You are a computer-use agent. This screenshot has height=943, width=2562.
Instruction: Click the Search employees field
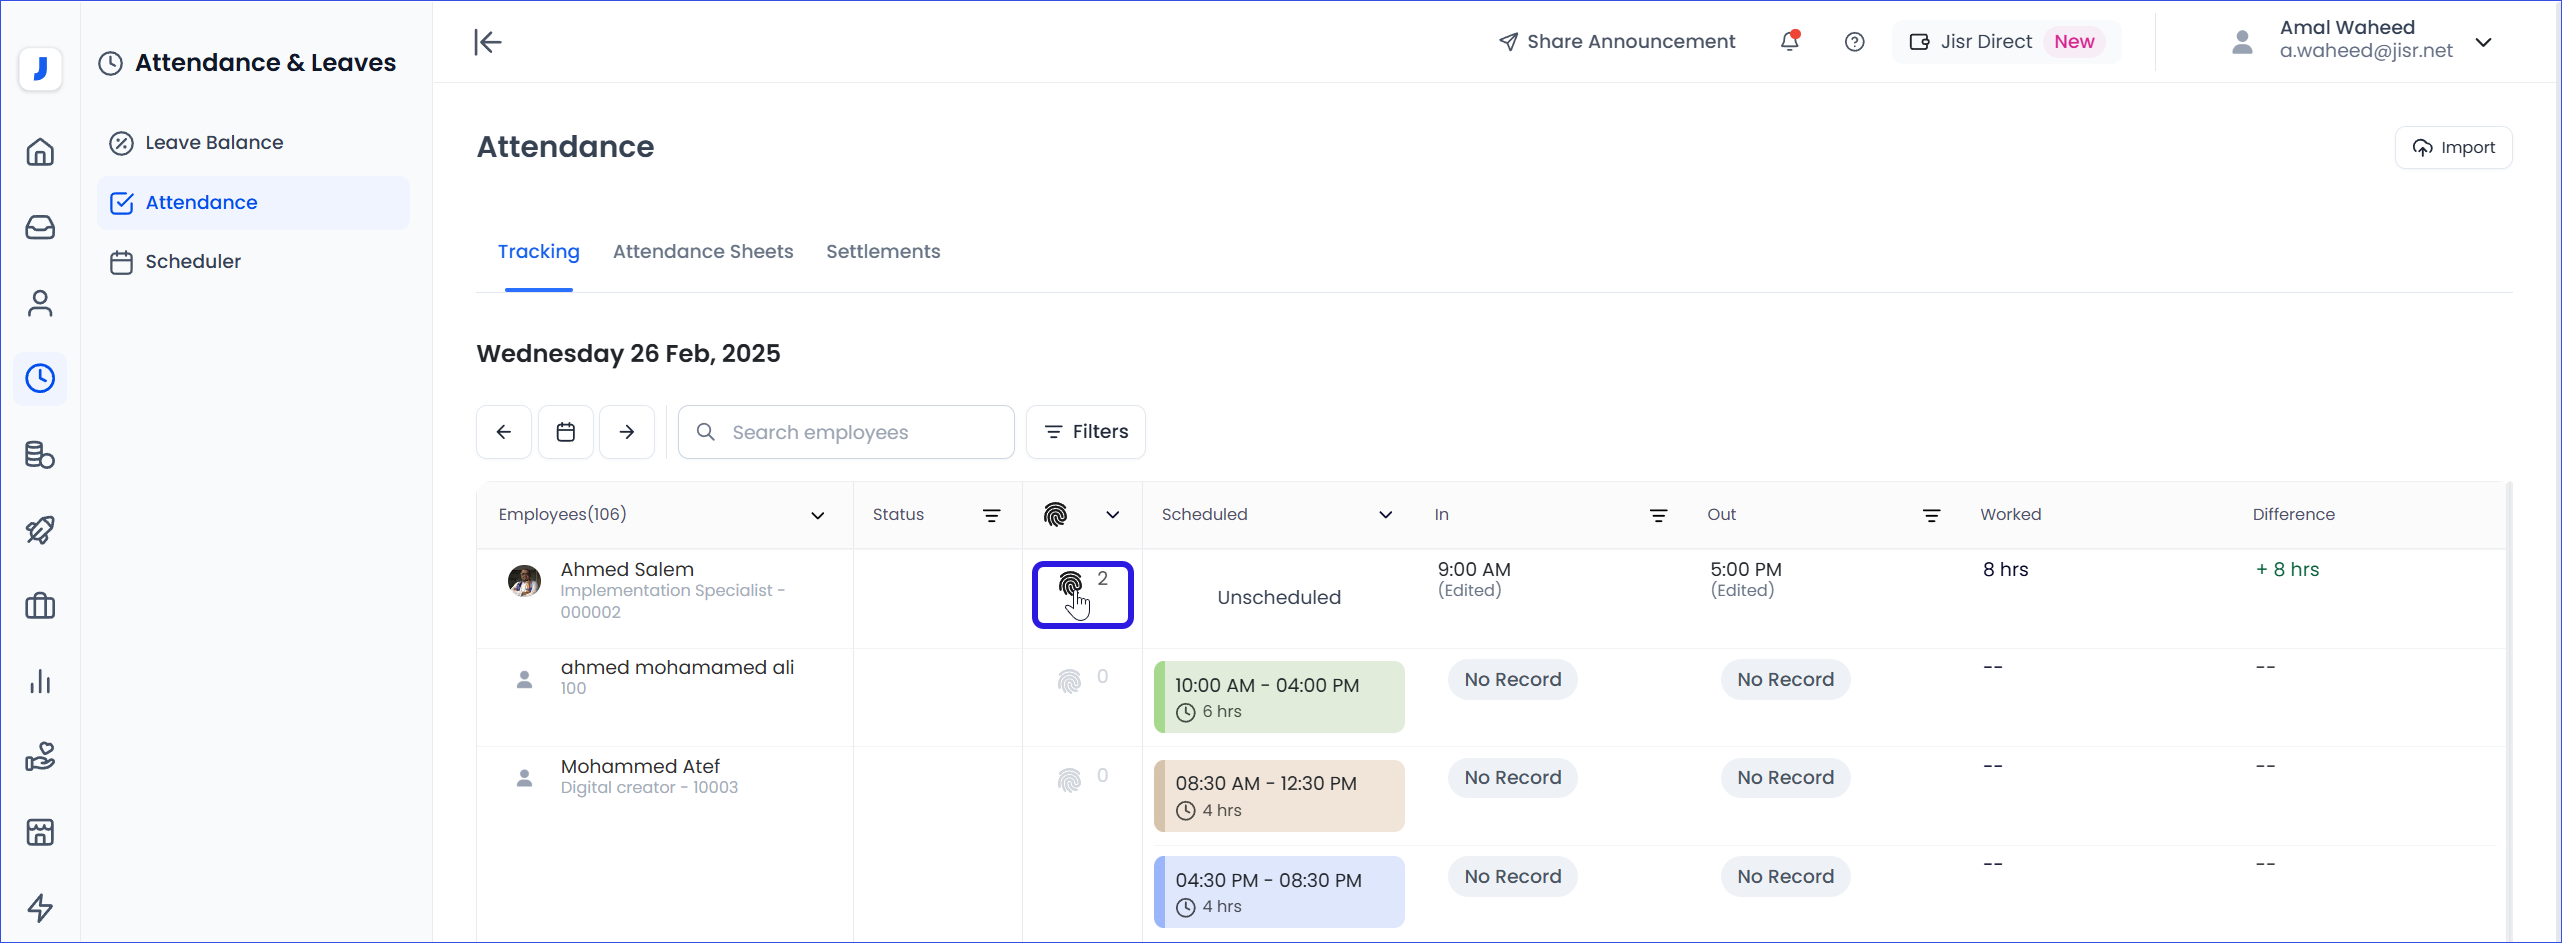846,432
